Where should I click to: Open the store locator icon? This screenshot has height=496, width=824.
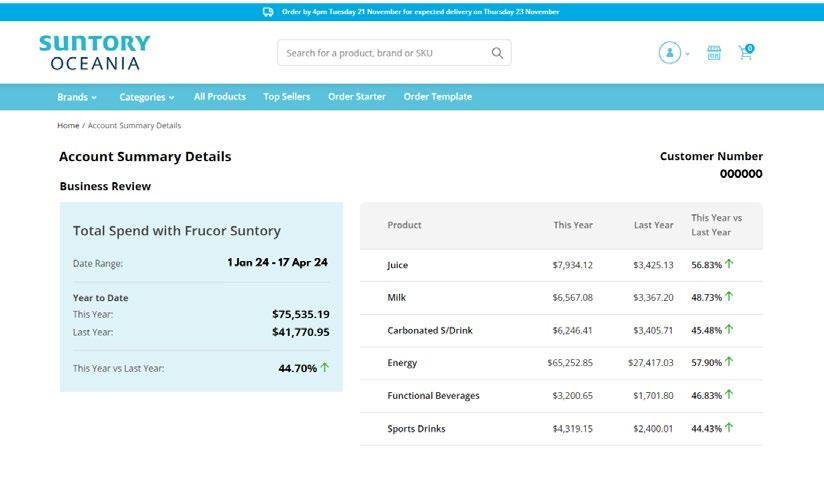pos(714,53)
